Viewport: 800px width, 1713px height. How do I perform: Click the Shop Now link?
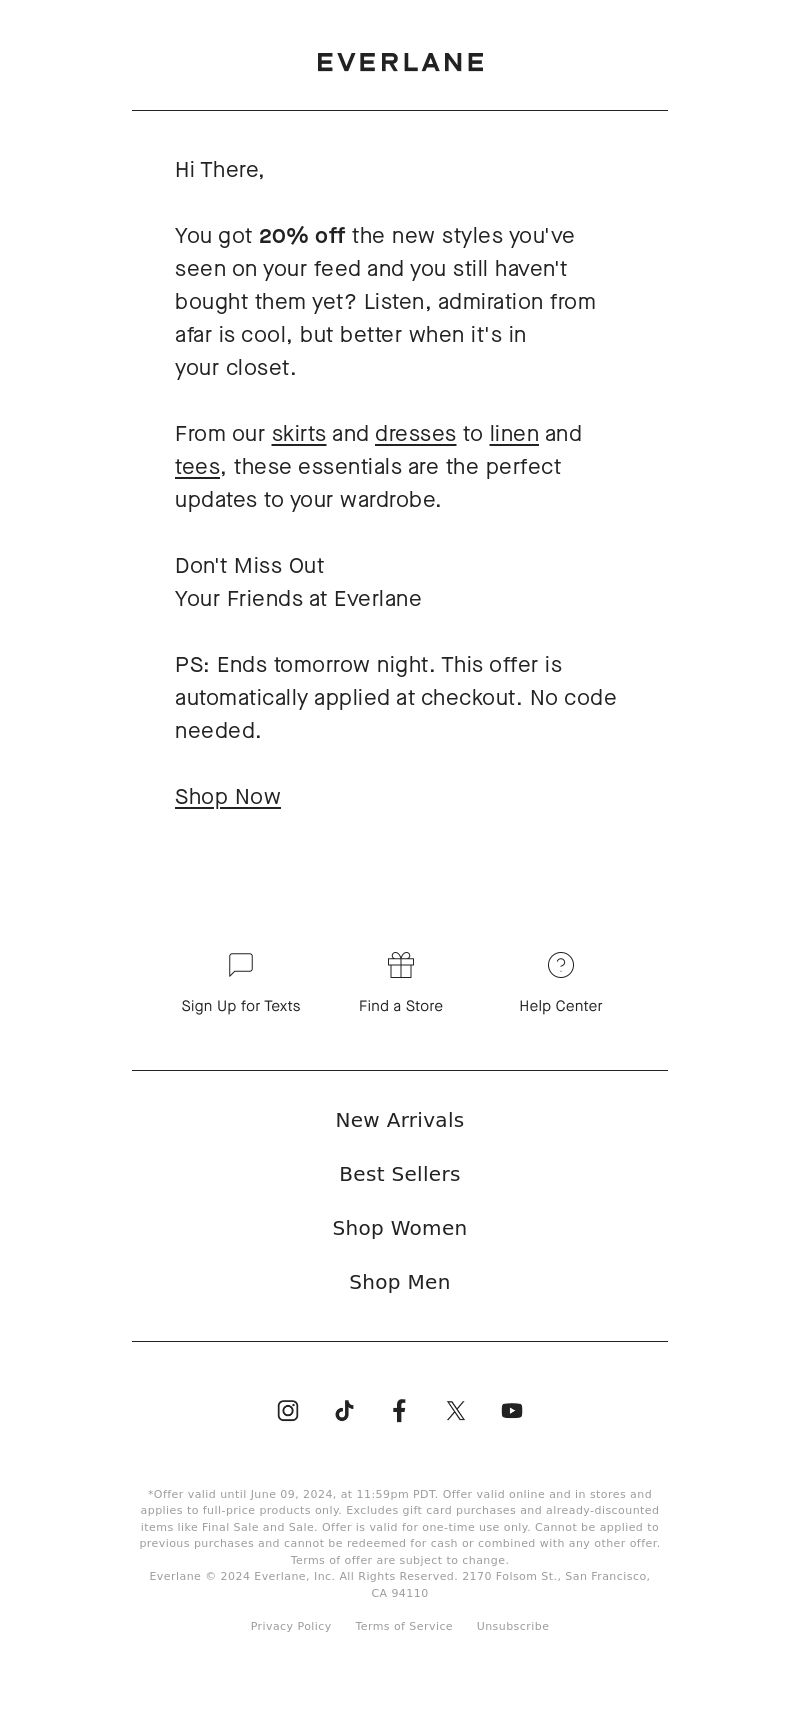228,796
